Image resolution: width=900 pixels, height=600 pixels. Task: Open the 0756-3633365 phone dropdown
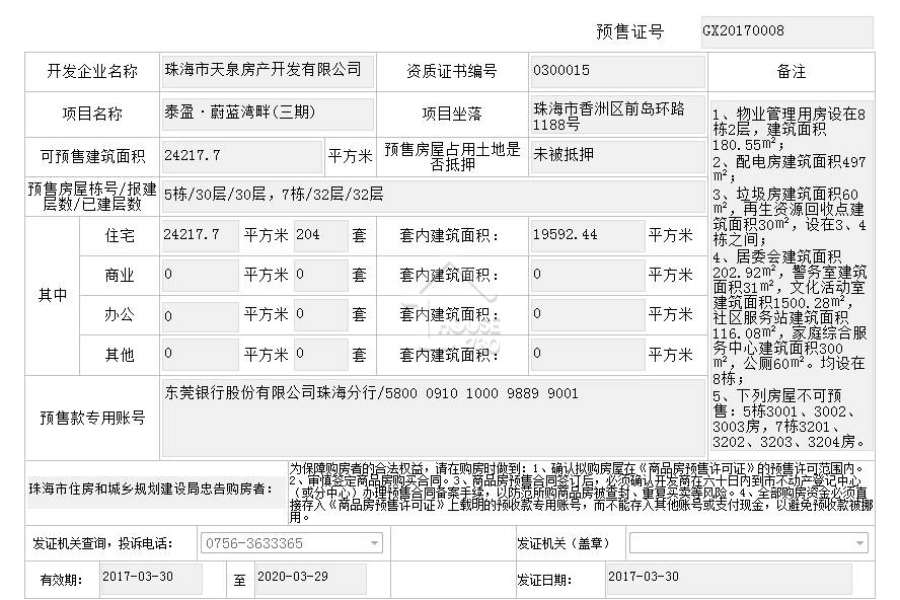click(x=292, y=543)
